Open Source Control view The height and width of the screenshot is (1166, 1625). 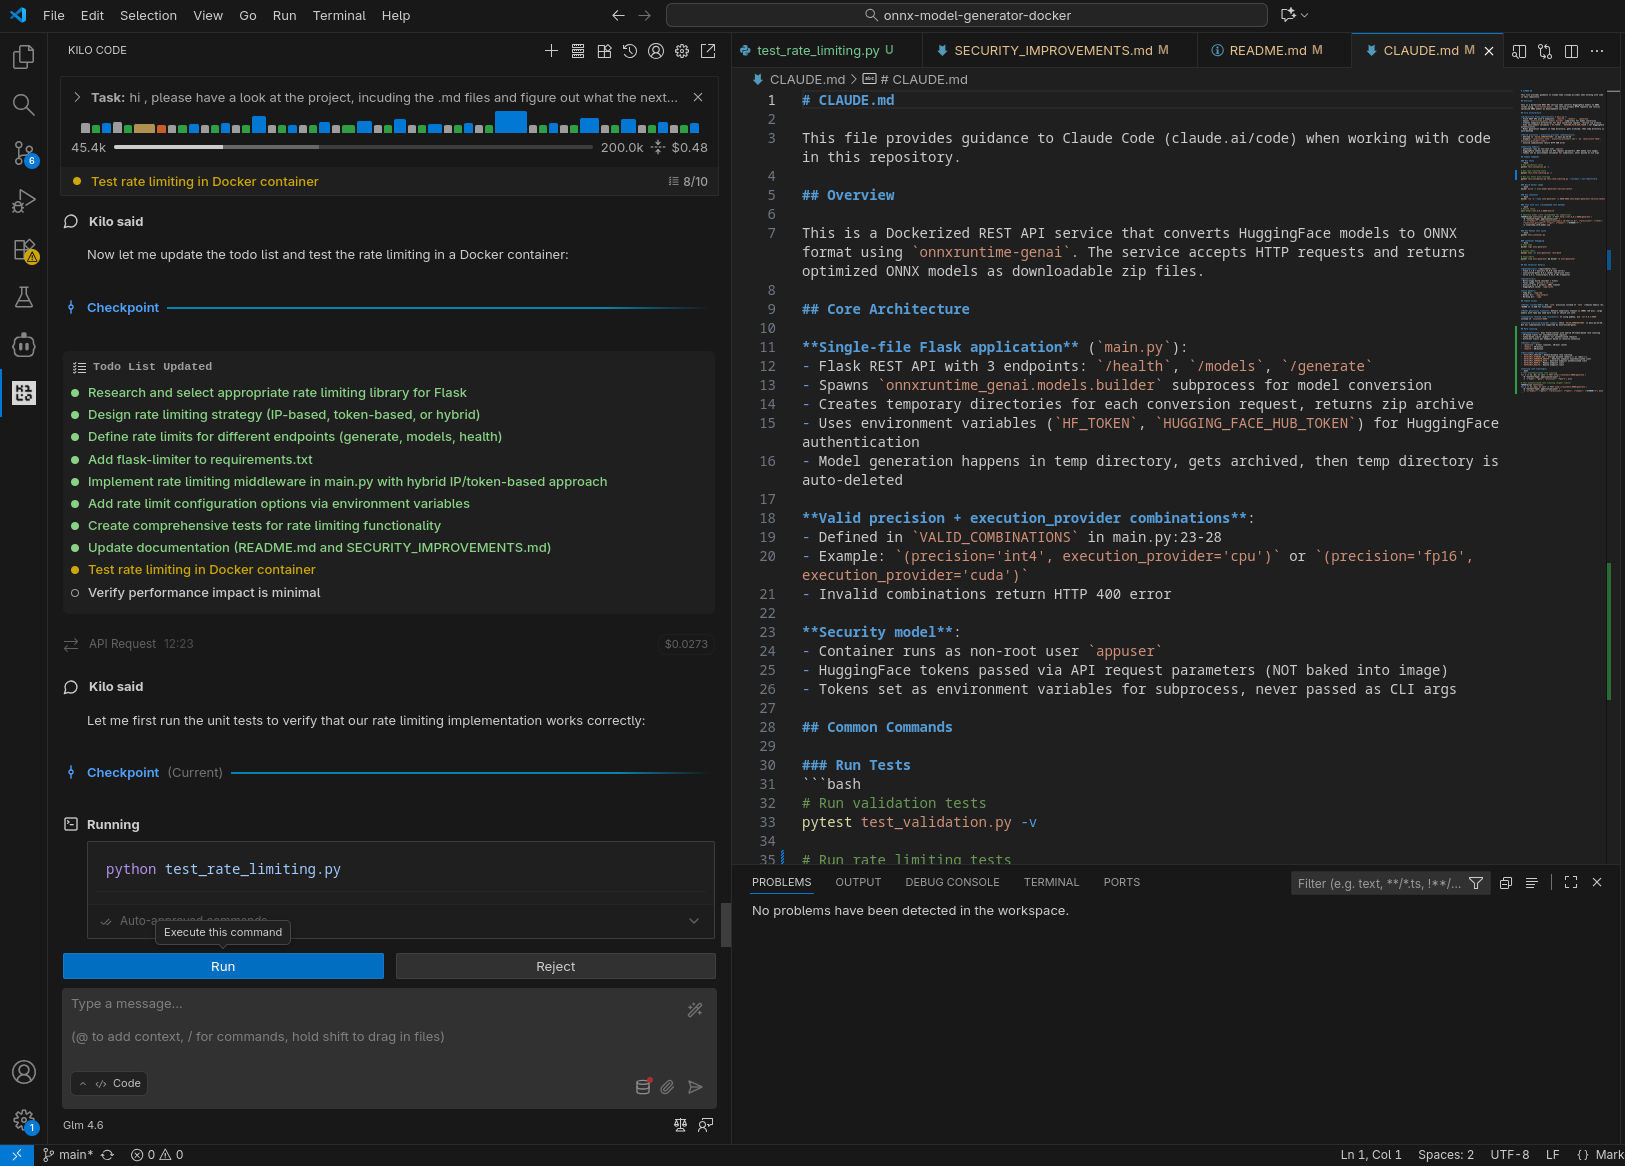point(23,153)
